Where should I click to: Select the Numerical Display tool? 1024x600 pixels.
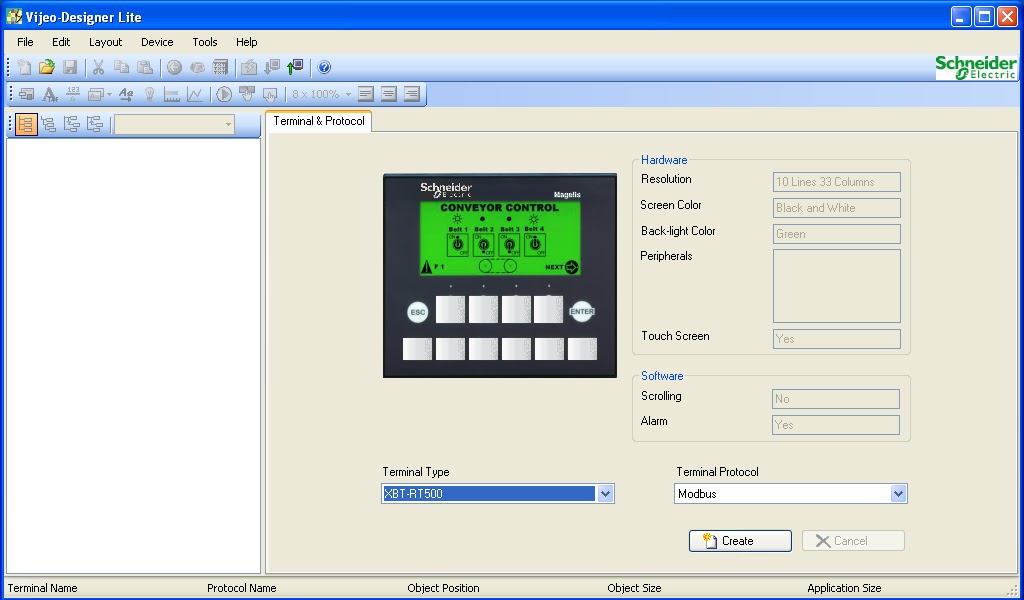(71, 93)
